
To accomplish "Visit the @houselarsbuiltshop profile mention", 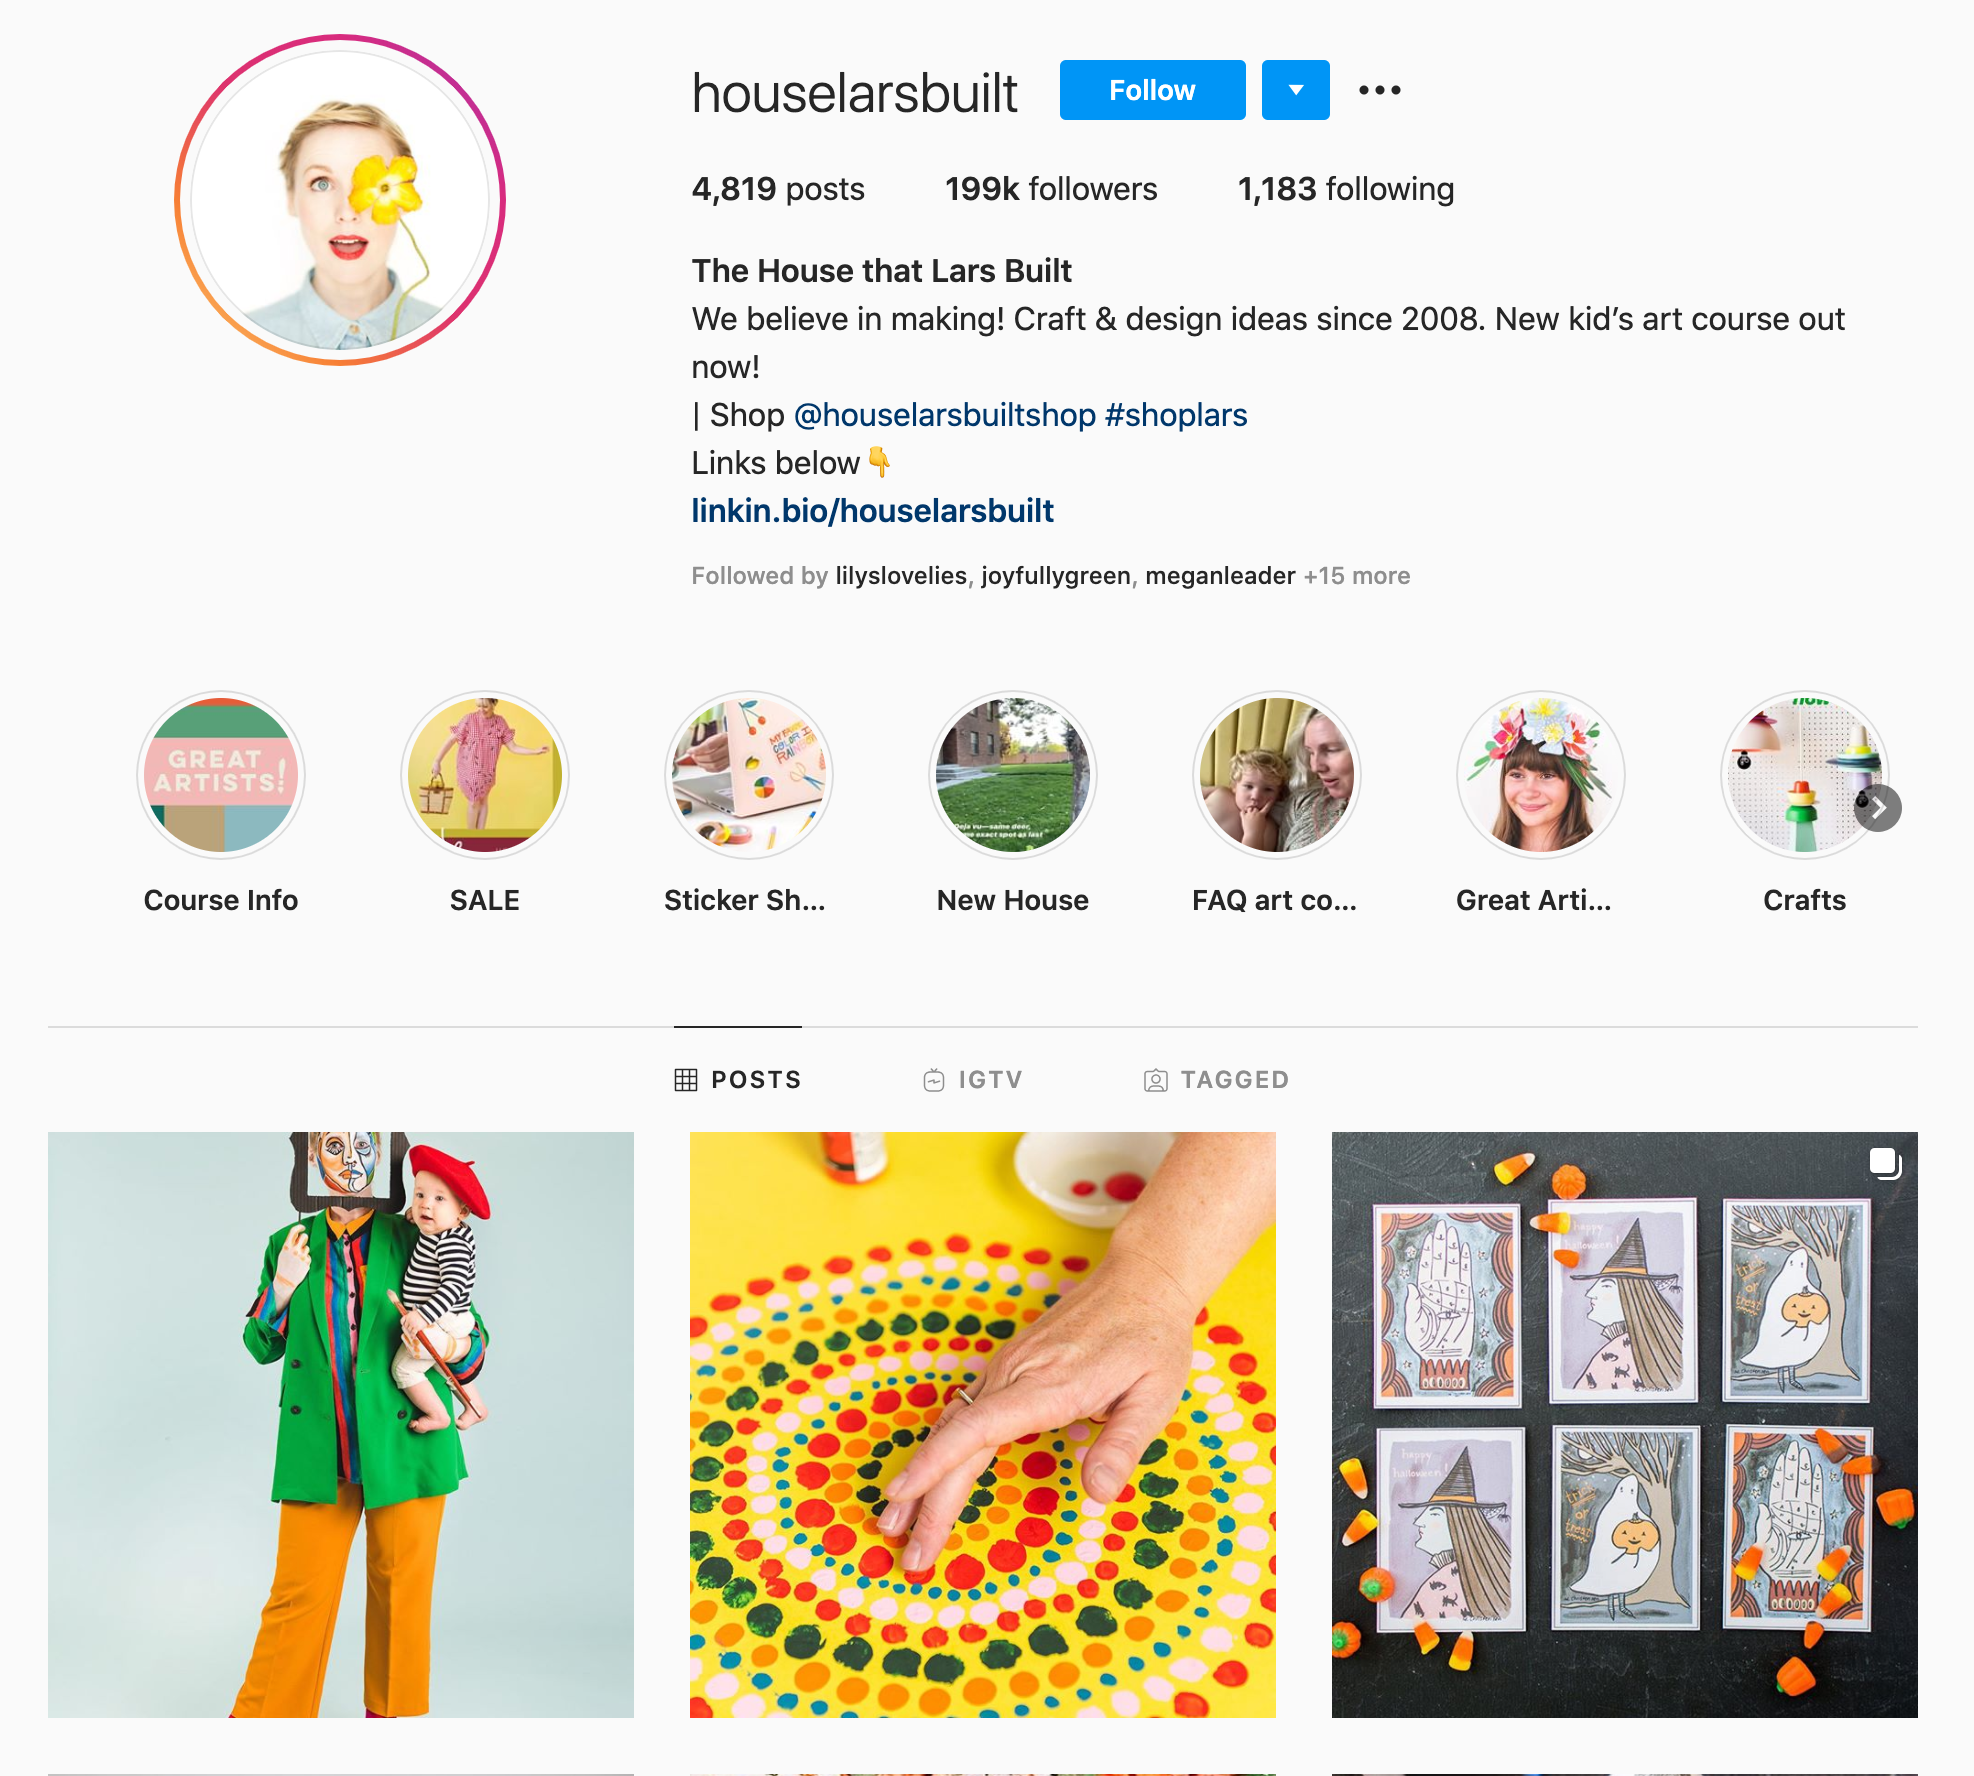I will 945,415.
